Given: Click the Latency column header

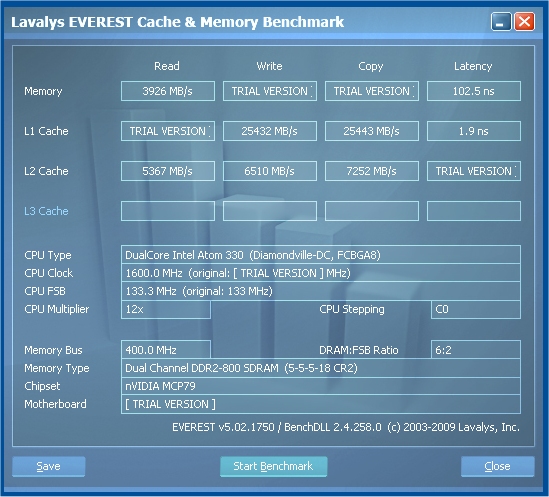Looking at the screenshot, I should click(473, 66).
